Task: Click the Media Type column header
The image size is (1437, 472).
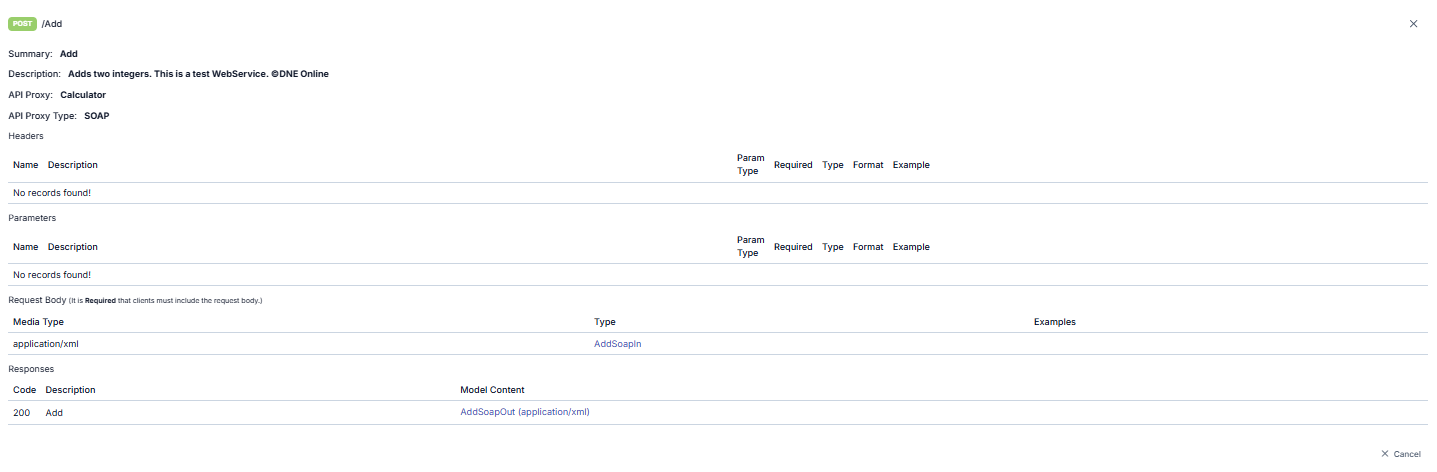Action: pyautogui.click(x=38, y=322)
